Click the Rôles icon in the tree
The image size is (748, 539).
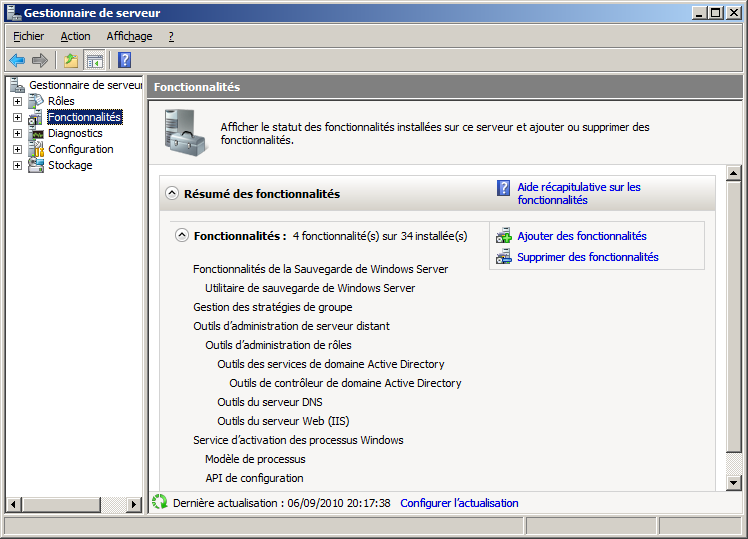coord(36,101)
